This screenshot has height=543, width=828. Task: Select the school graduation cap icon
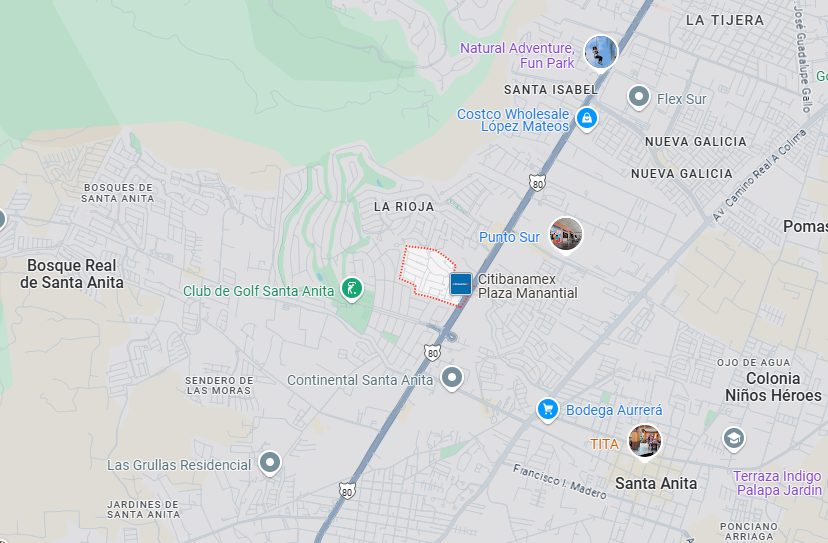coord(733,439)
